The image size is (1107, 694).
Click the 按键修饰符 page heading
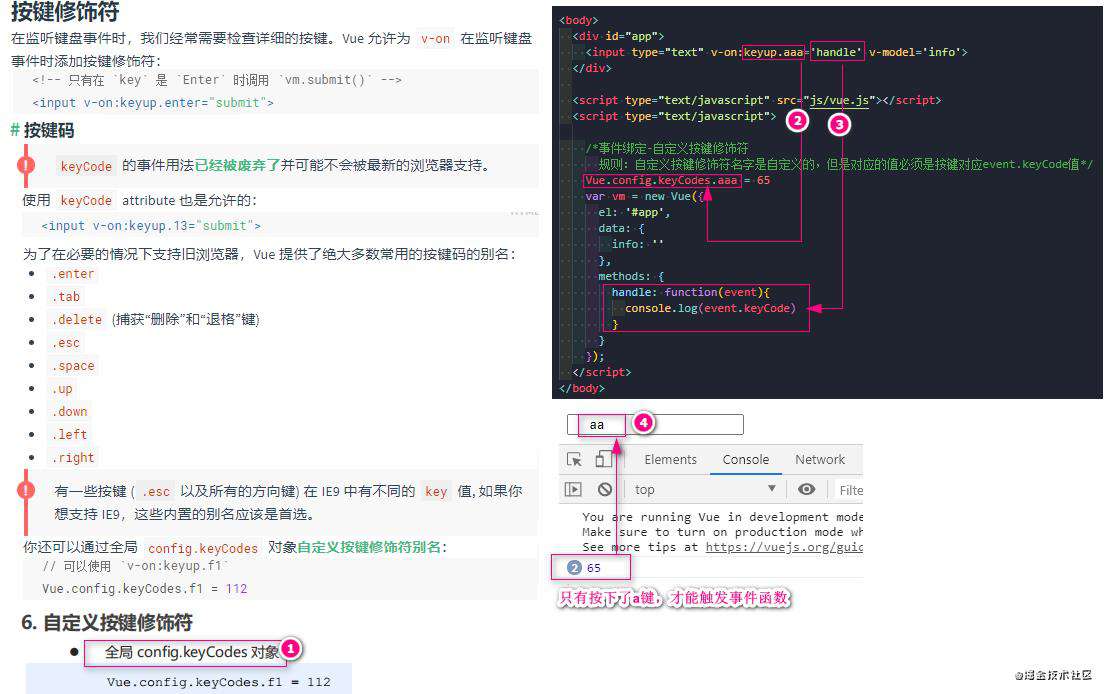(65, 11)
